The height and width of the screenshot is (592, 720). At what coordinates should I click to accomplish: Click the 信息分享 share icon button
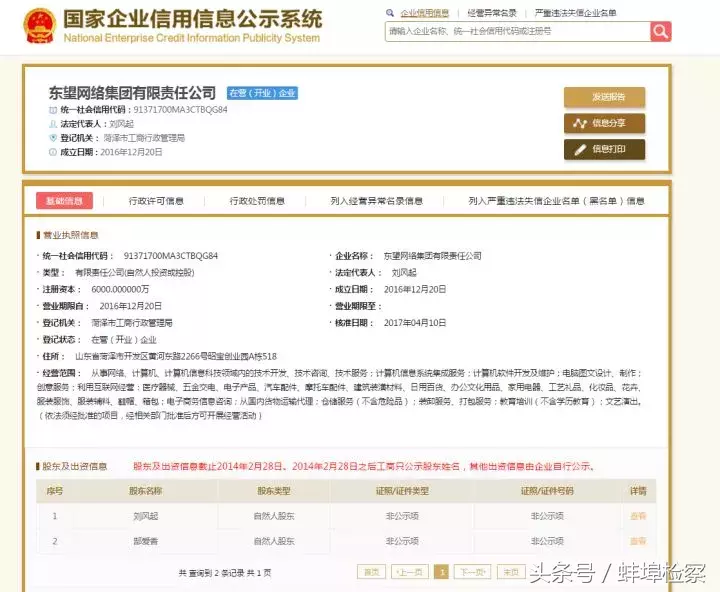point(604,123)
